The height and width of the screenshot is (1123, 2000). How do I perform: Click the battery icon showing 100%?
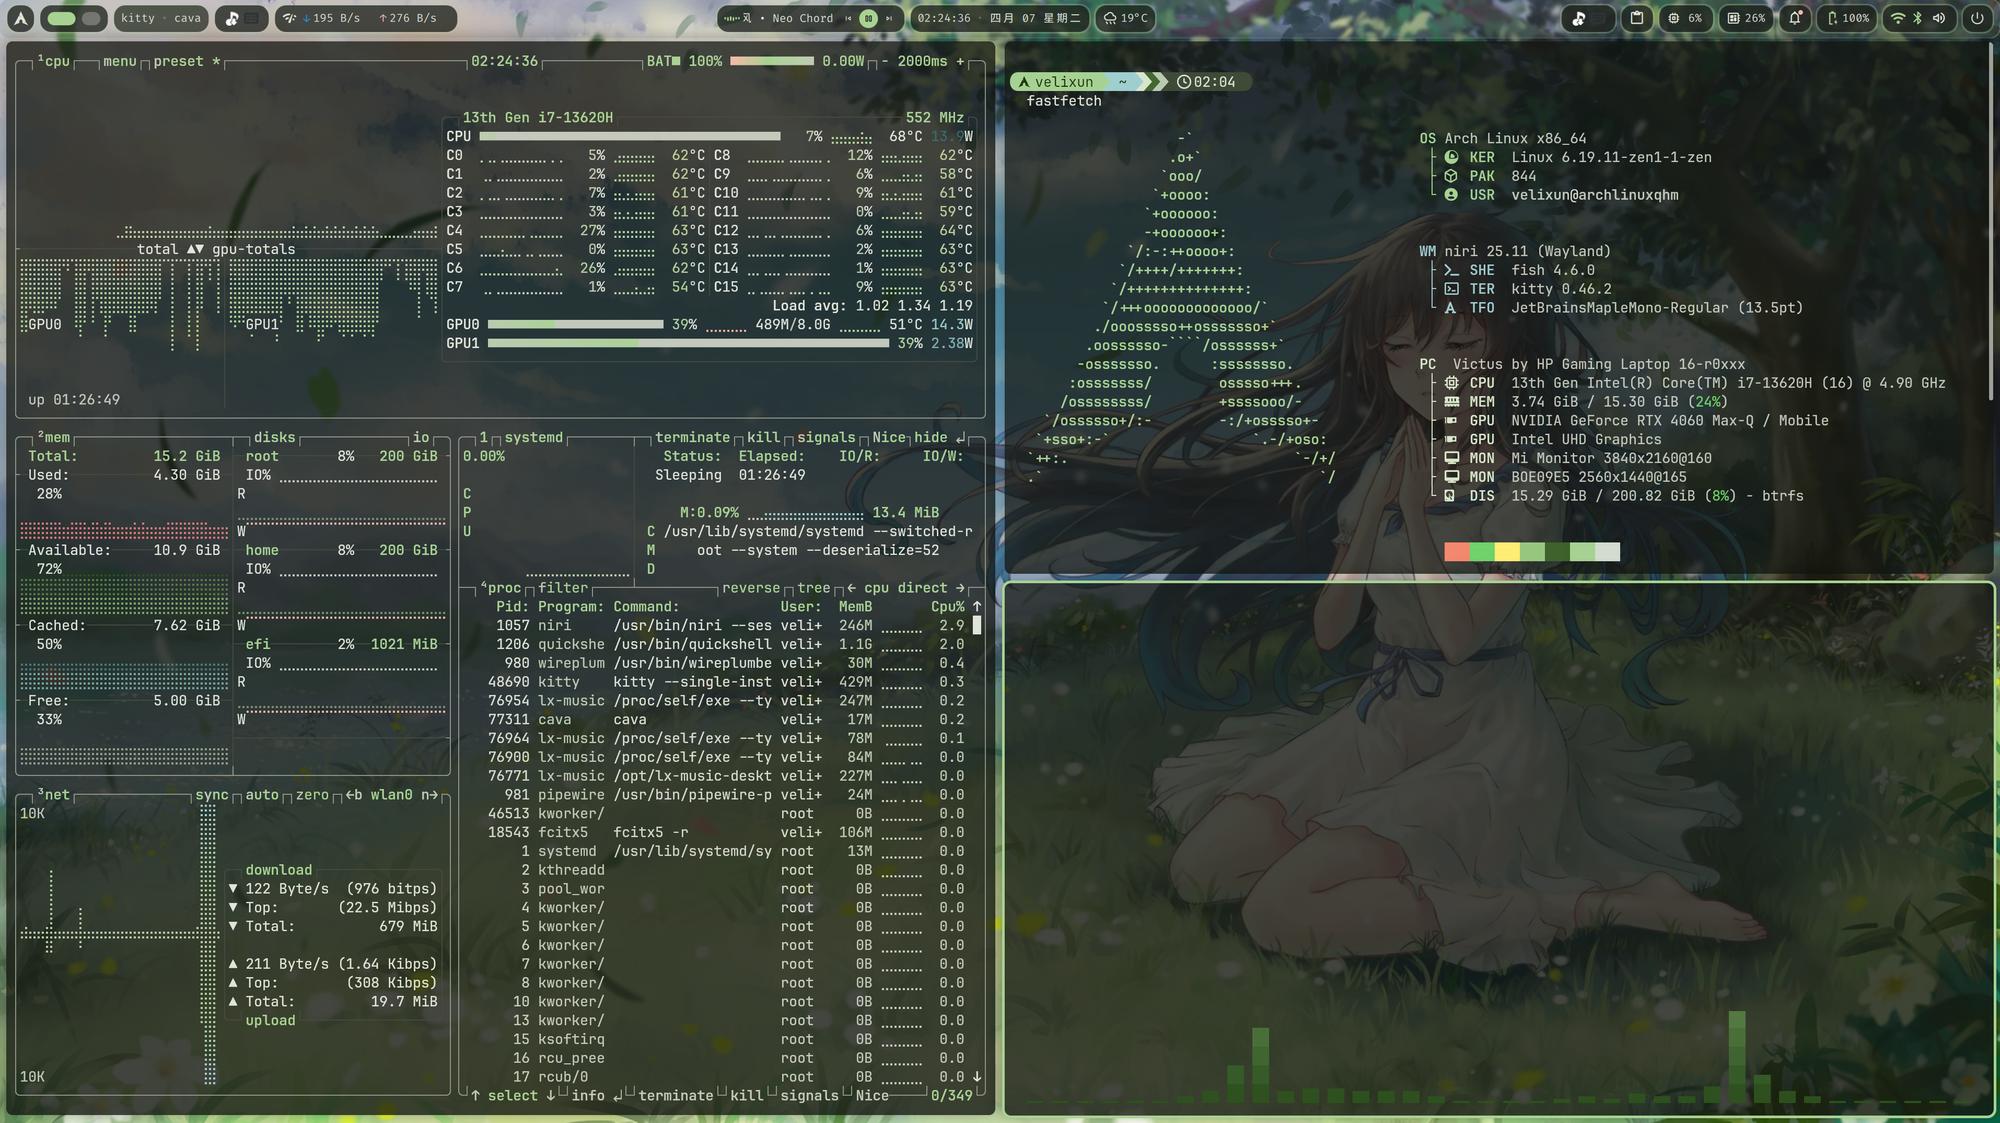pos(1832,18)
